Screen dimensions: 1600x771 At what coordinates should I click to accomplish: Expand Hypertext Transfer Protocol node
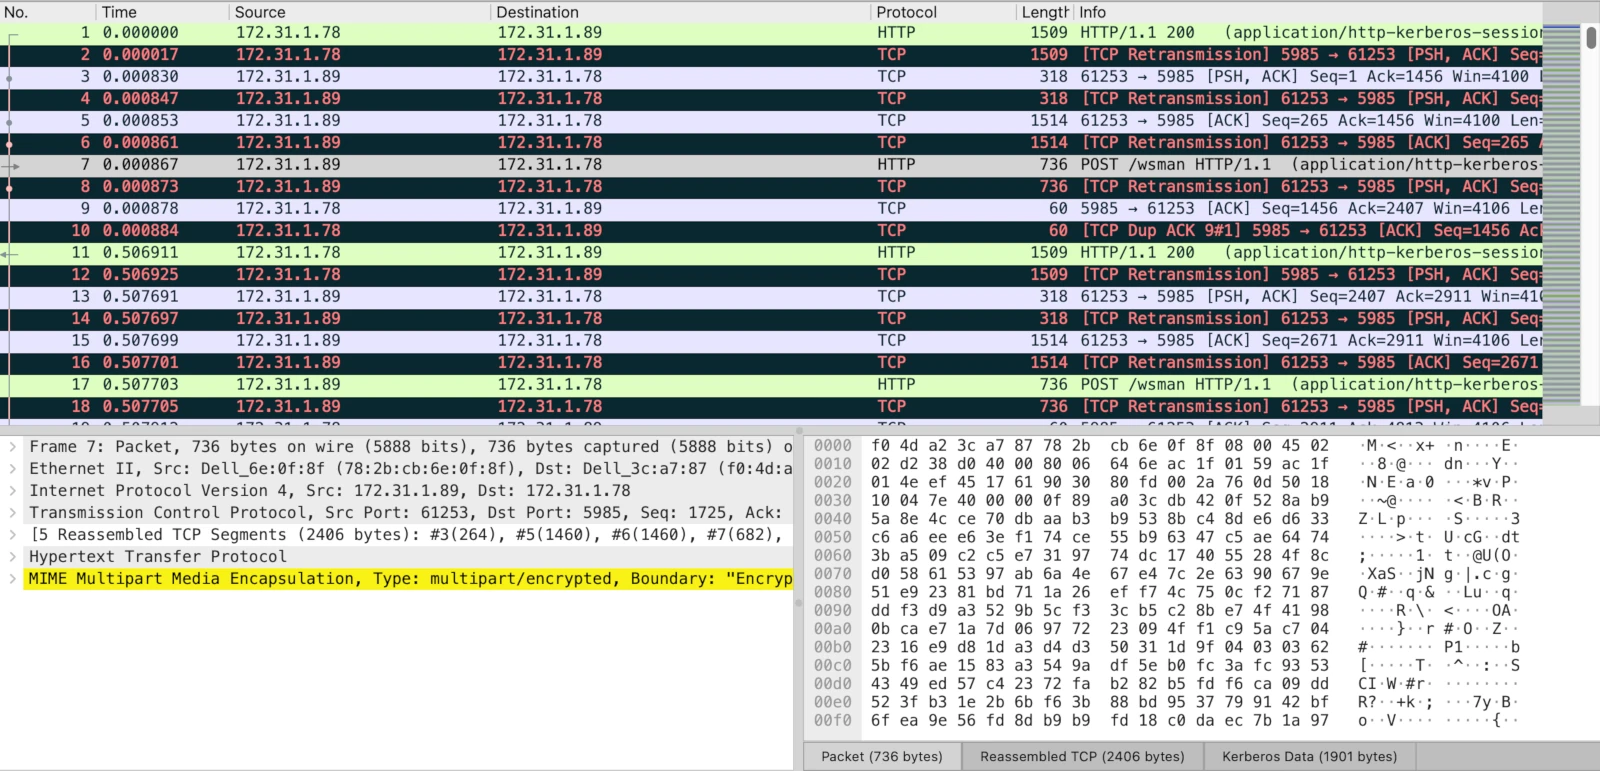[x=12, y=557]
